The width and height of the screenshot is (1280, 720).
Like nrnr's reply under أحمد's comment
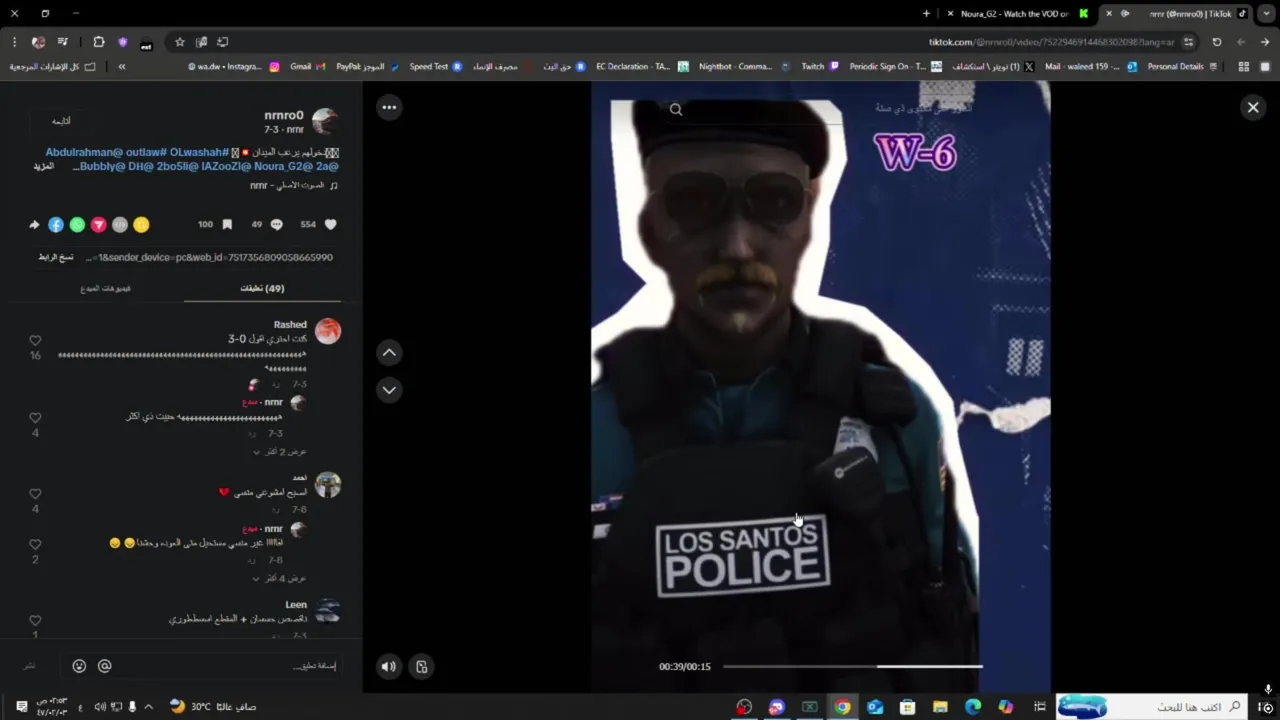click(x=35, y=545)
